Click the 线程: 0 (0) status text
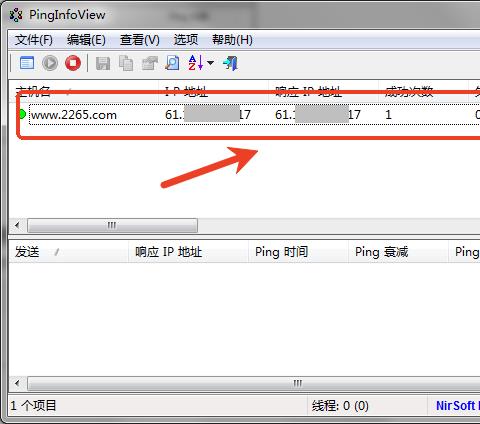Viewport: 480px width, 424px height. (340, 406)
